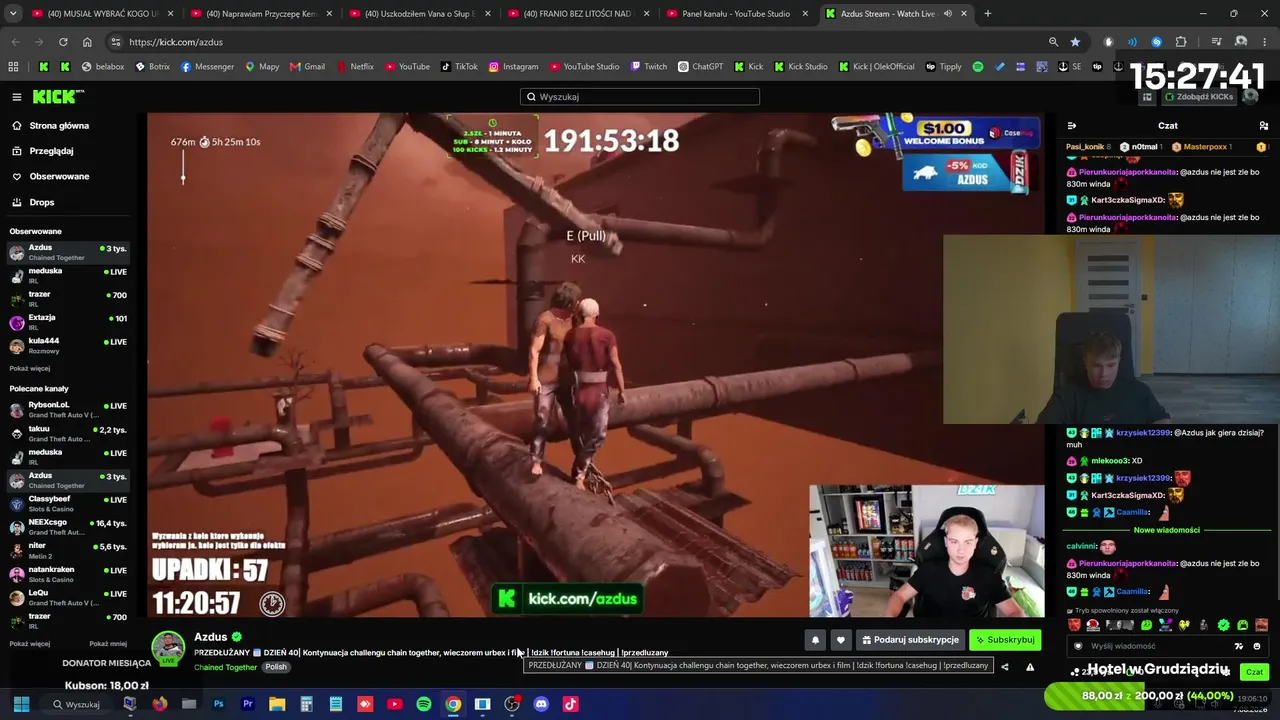Open the TikTok bookmark

click(x=459, y=67)
